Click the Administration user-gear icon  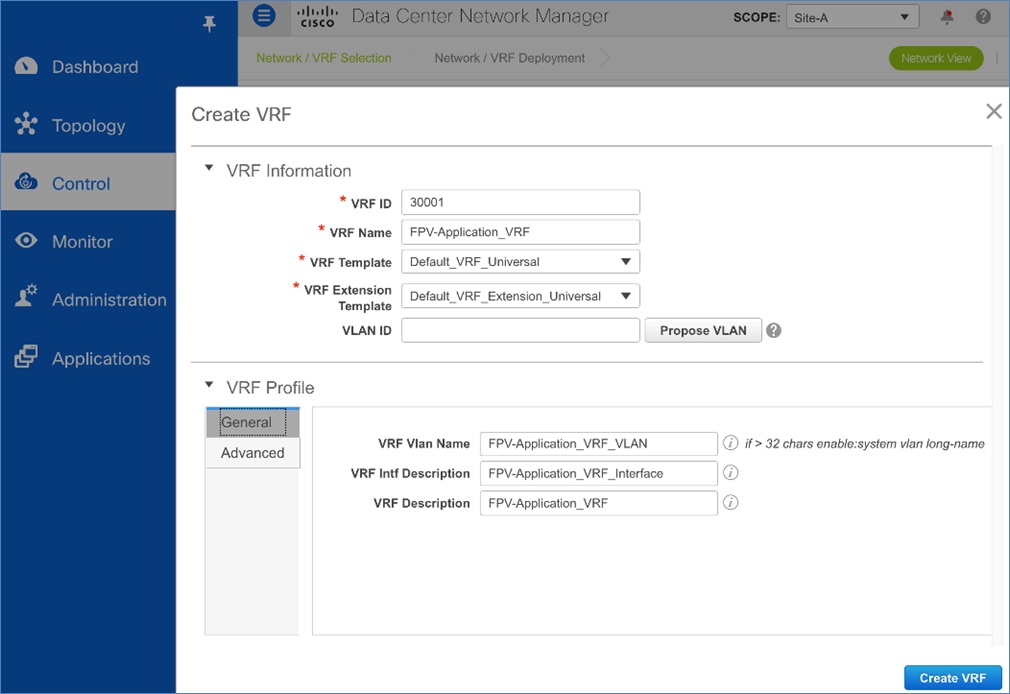click(26, 295)
